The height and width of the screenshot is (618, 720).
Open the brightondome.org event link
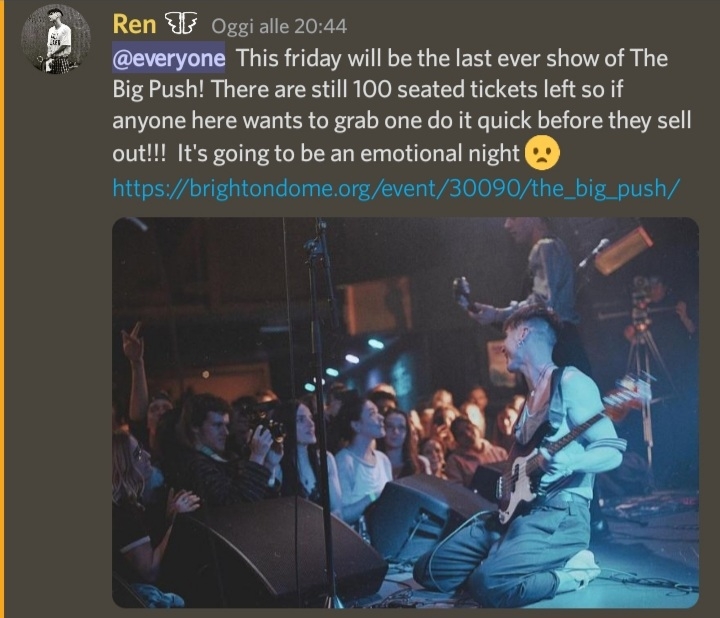pos(396,188)
